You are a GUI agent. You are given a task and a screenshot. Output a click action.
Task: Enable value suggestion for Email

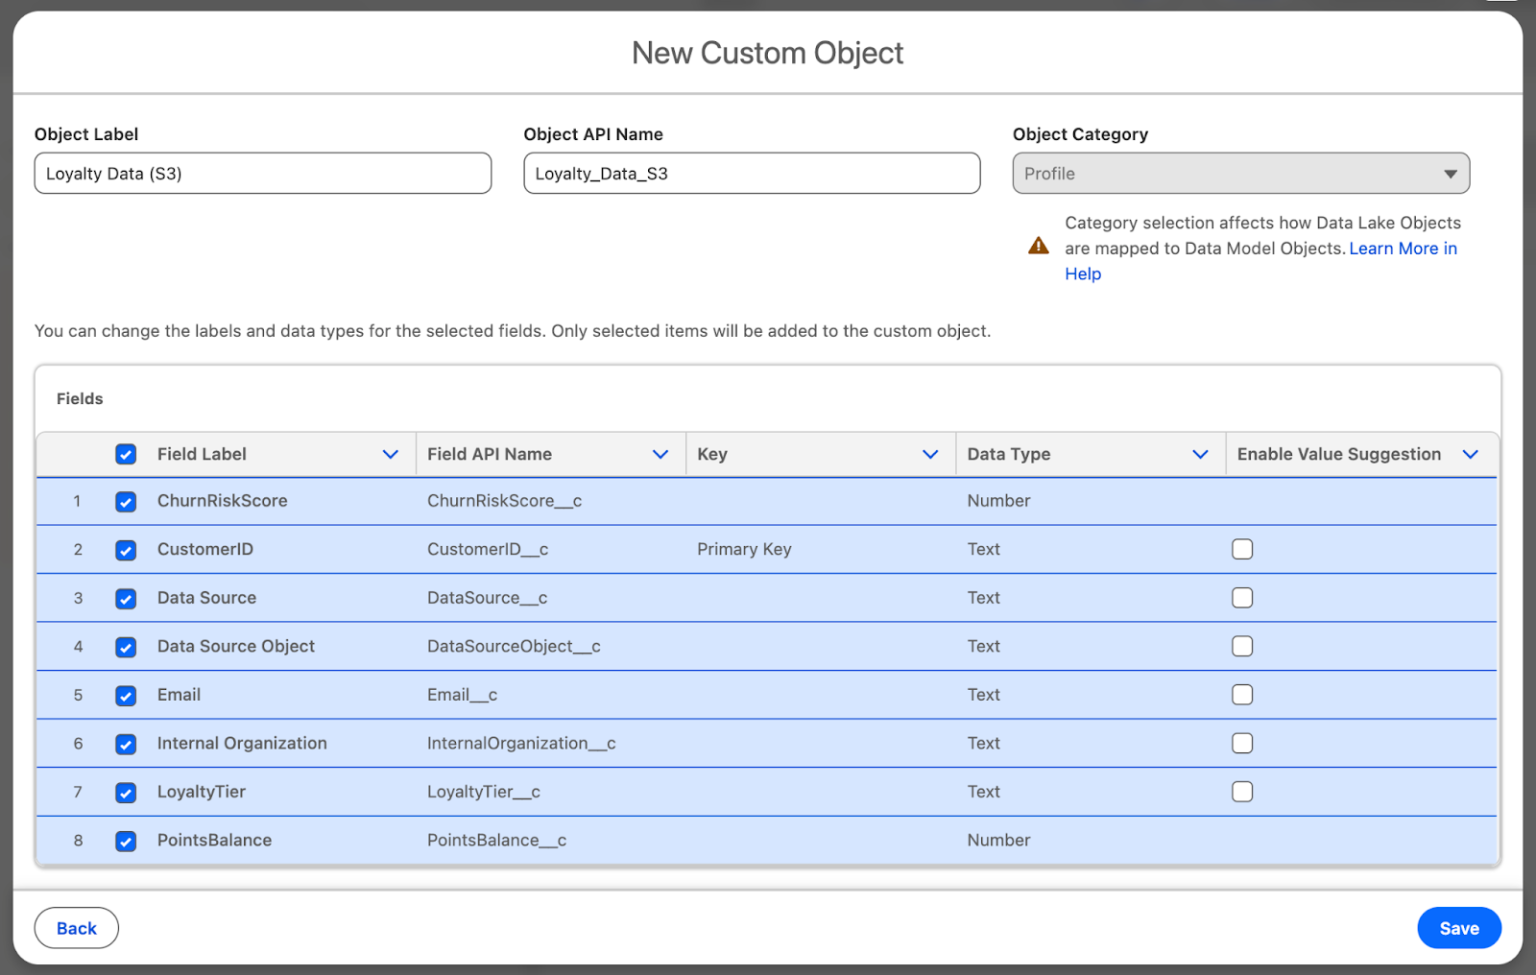coord(1242,694)
